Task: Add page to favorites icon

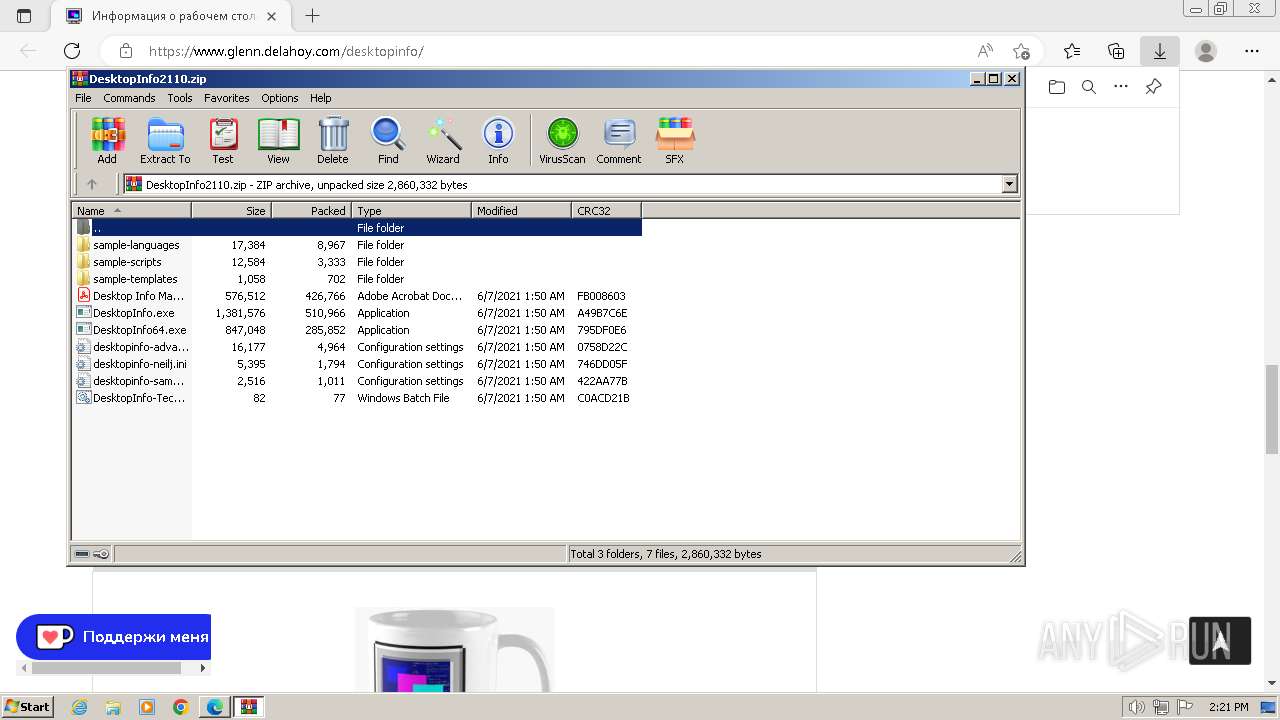Action: coord(1021,51)
